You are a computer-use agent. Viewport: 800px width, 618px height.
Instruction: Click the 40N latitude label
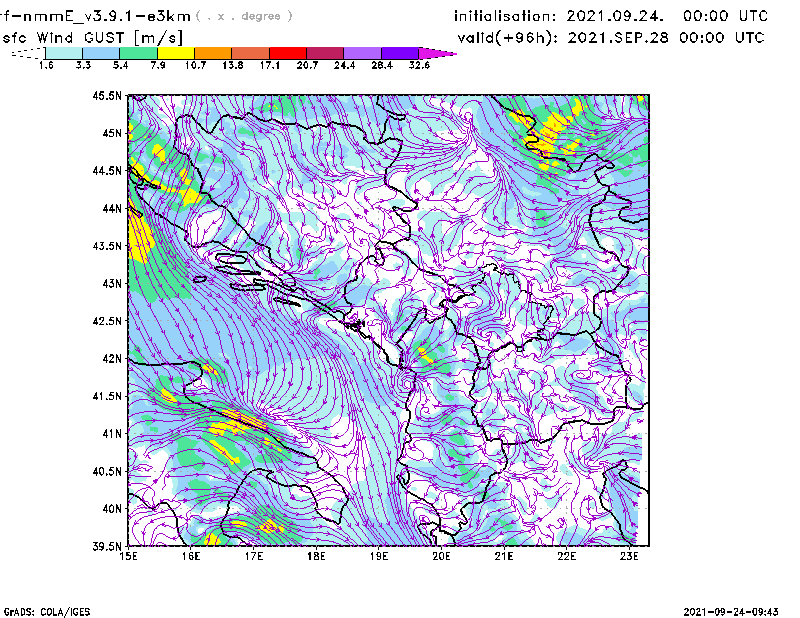[x=112, y=509]
